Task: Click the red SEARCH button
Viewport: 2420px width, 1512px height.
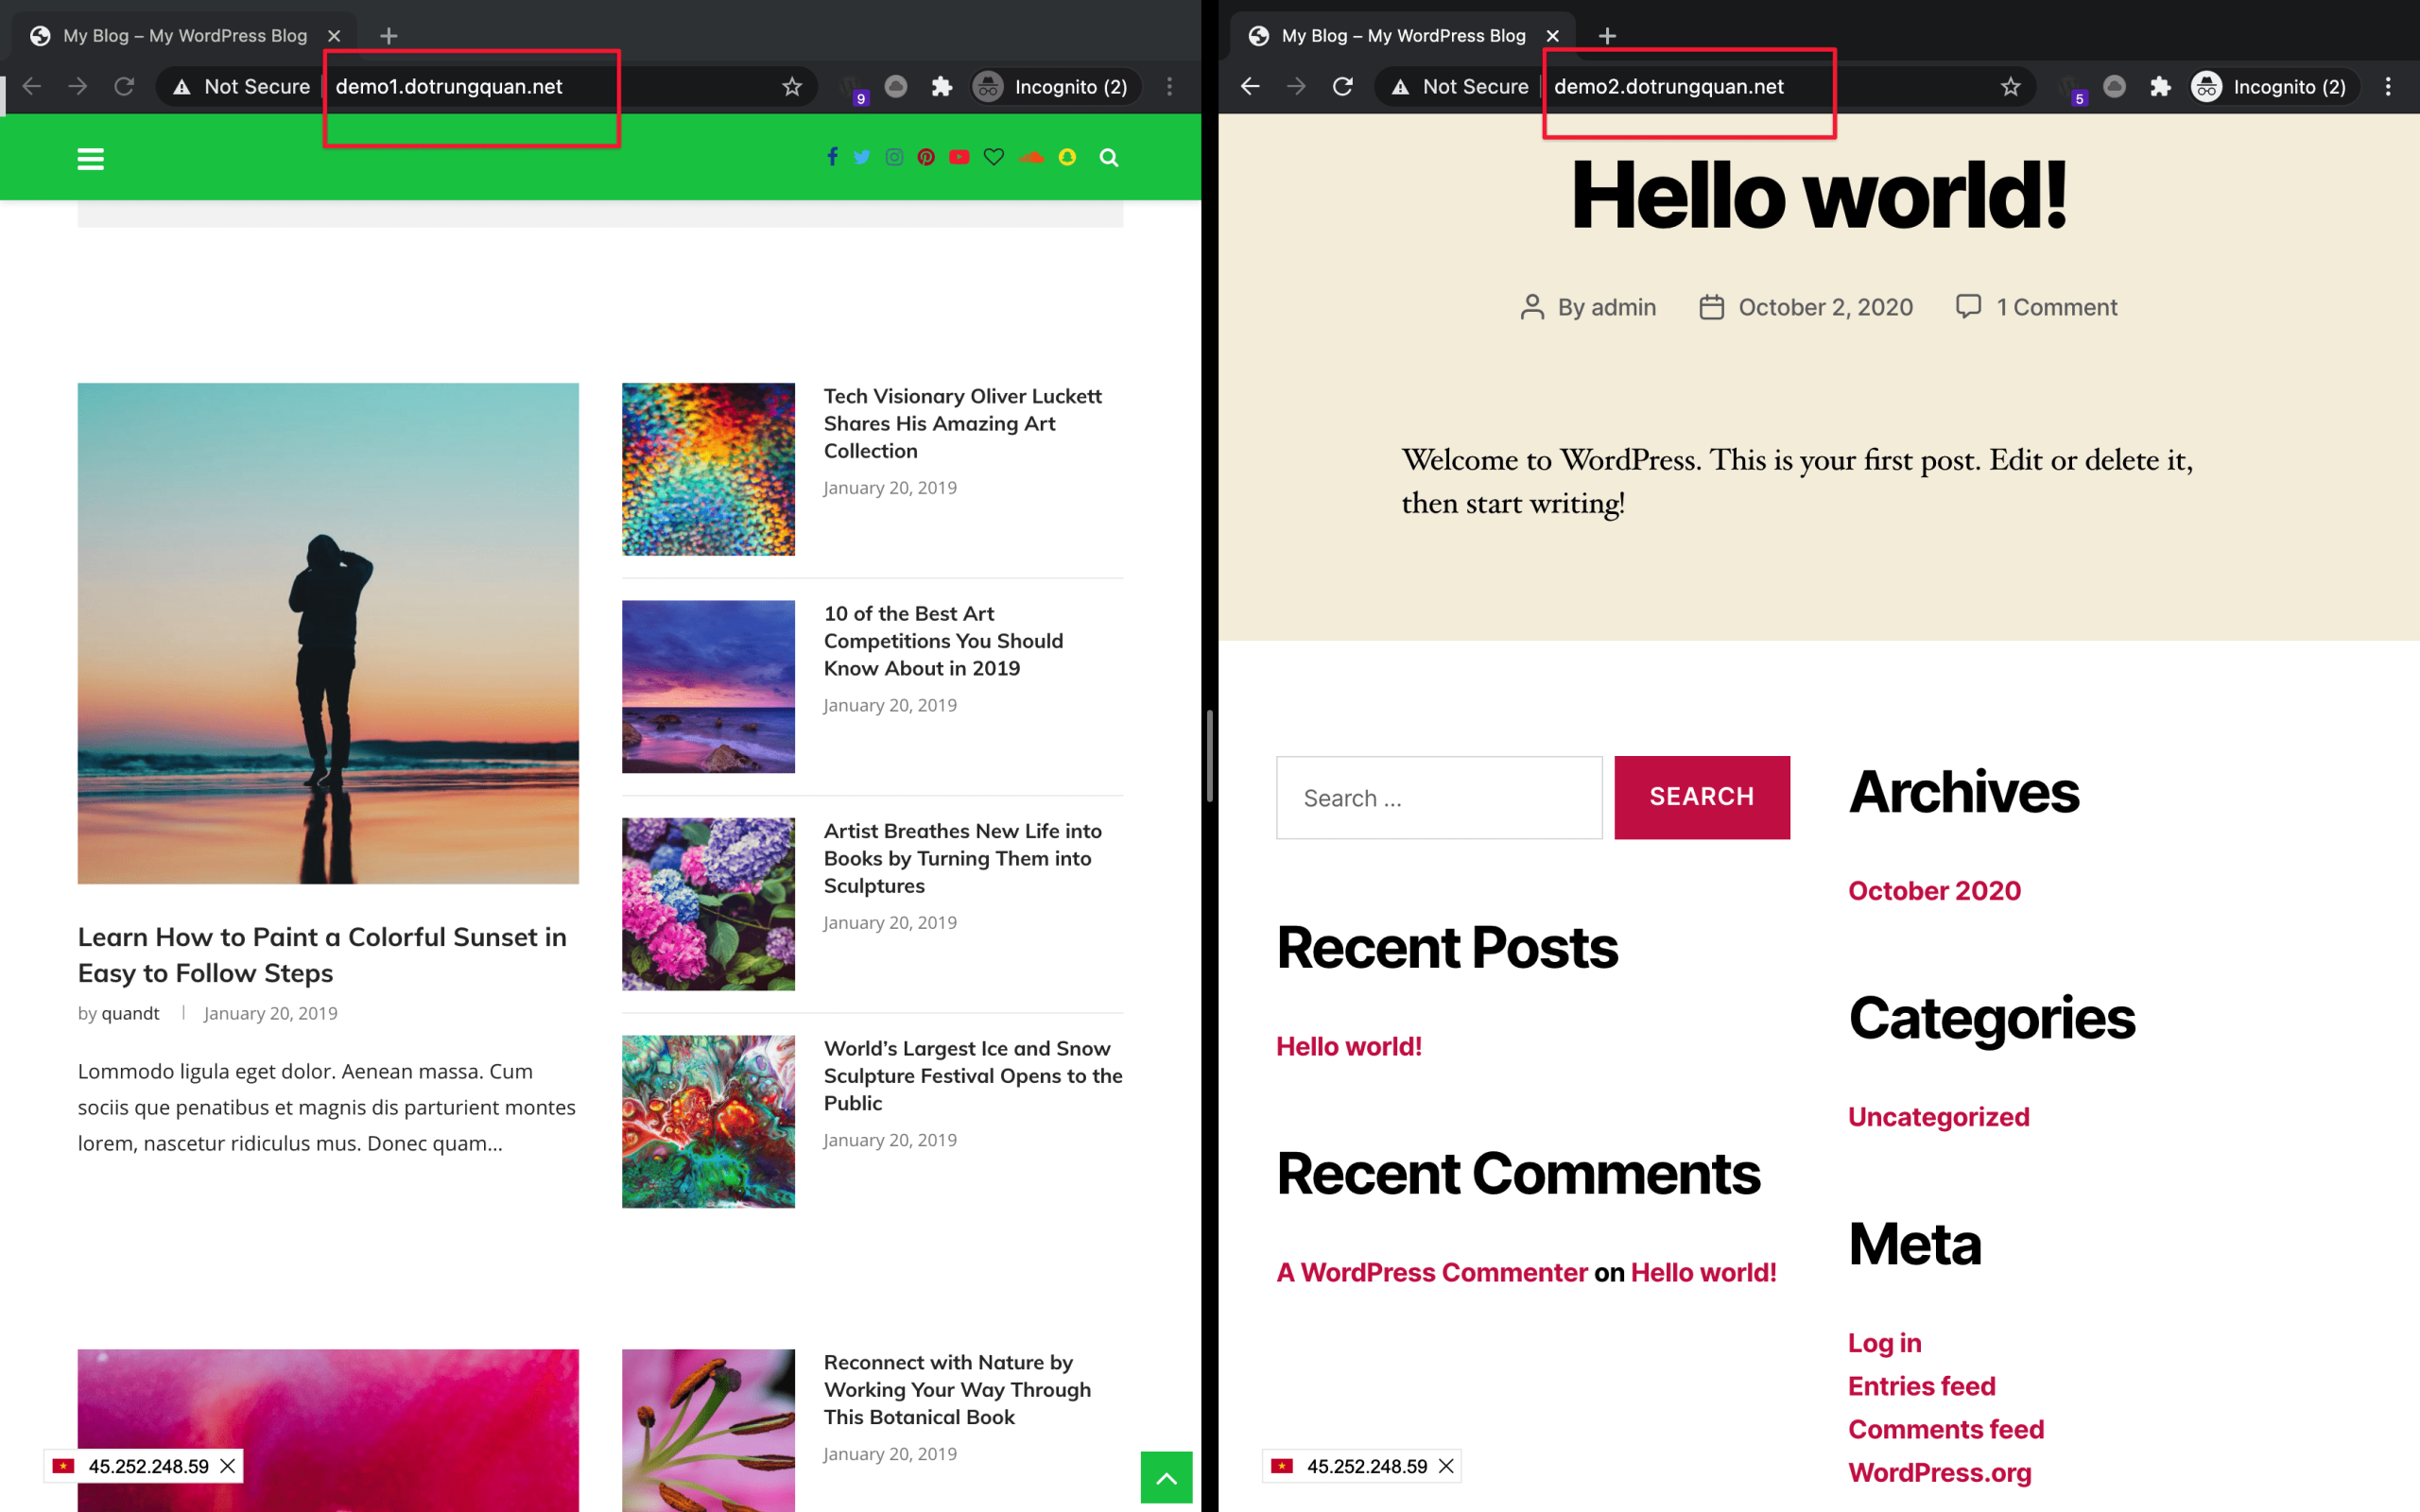Action: pyautogui.click(x=1701, y=797)
